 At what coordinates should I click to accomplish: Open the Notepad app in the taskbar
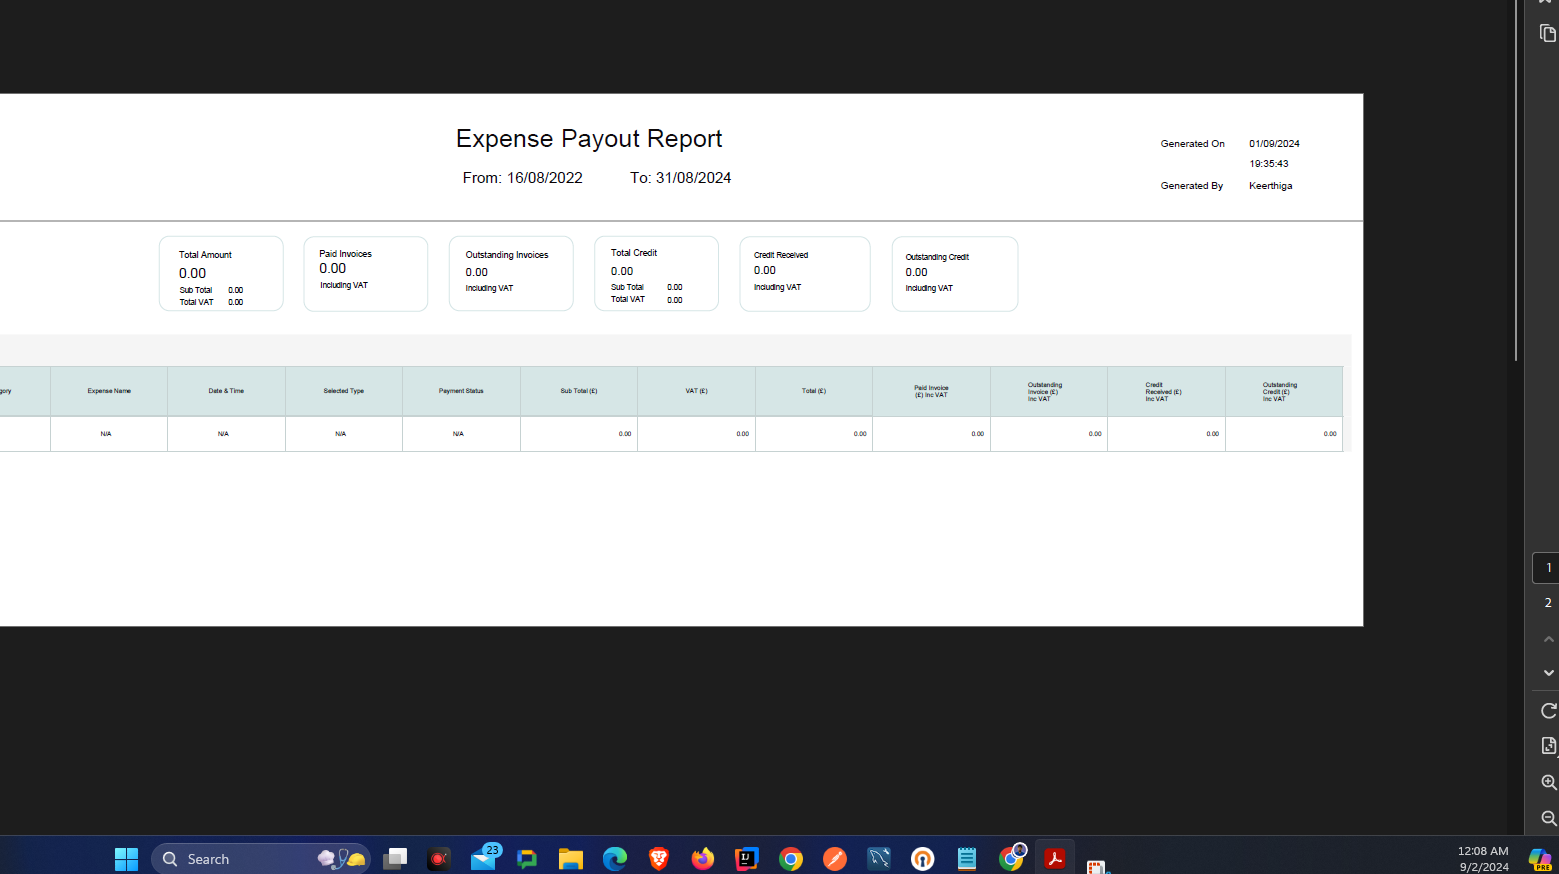point(967,859)
